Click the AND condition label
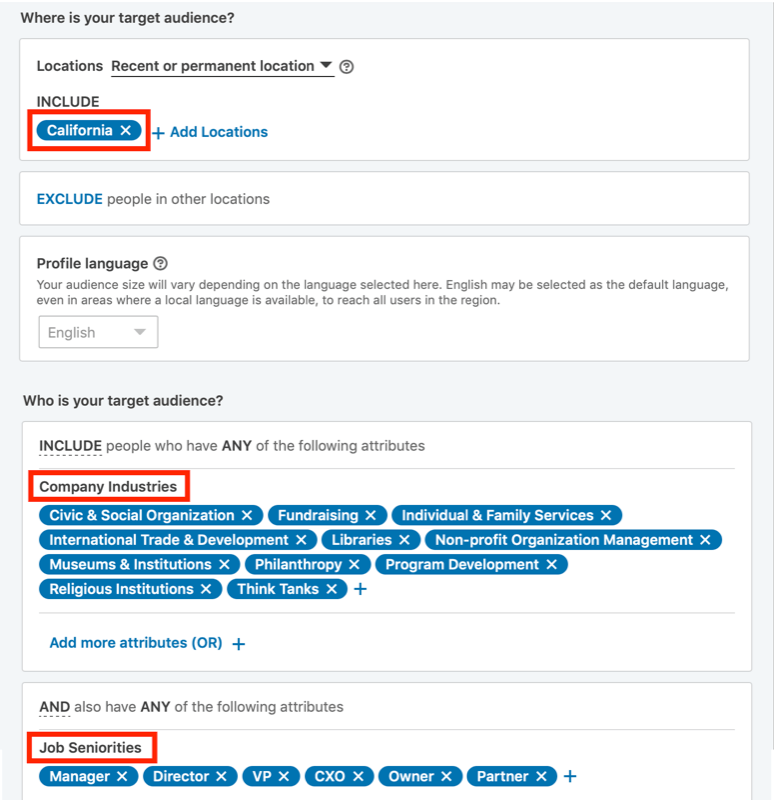This screenshot has height=800, width=774. (x=55, y=707)
